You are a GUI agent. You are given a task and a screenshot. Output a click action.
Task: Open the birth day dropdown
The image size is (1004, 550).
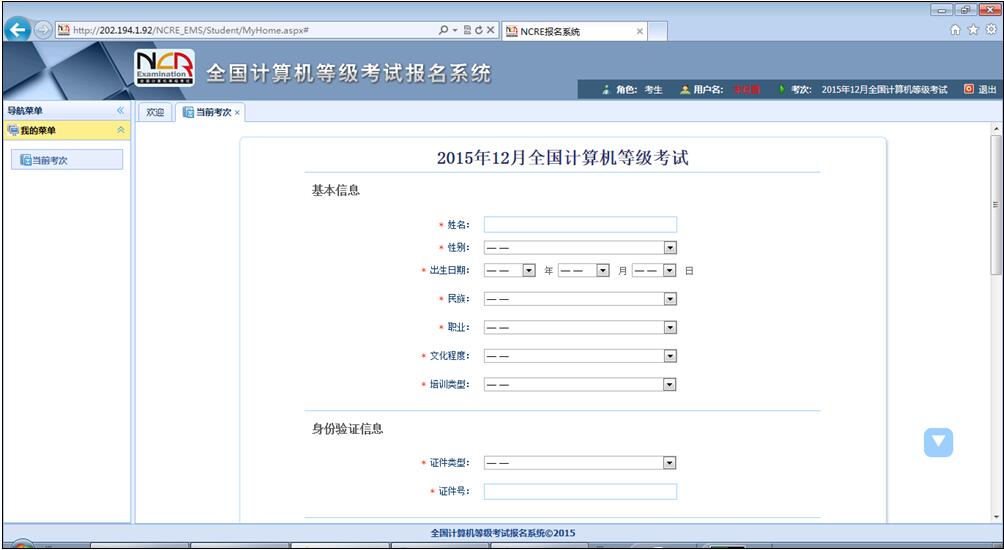point(654,271)
